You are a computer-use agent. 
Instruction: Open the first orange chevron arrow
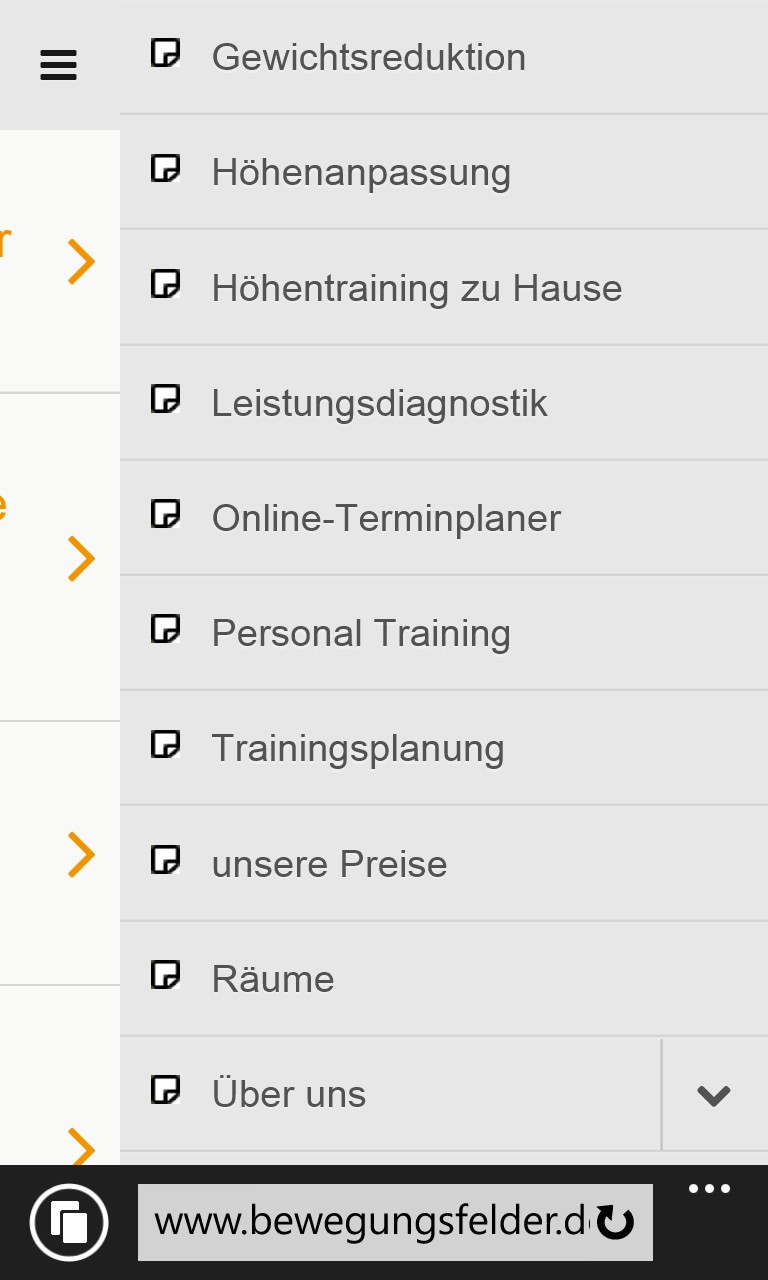(x=81, y=262)
